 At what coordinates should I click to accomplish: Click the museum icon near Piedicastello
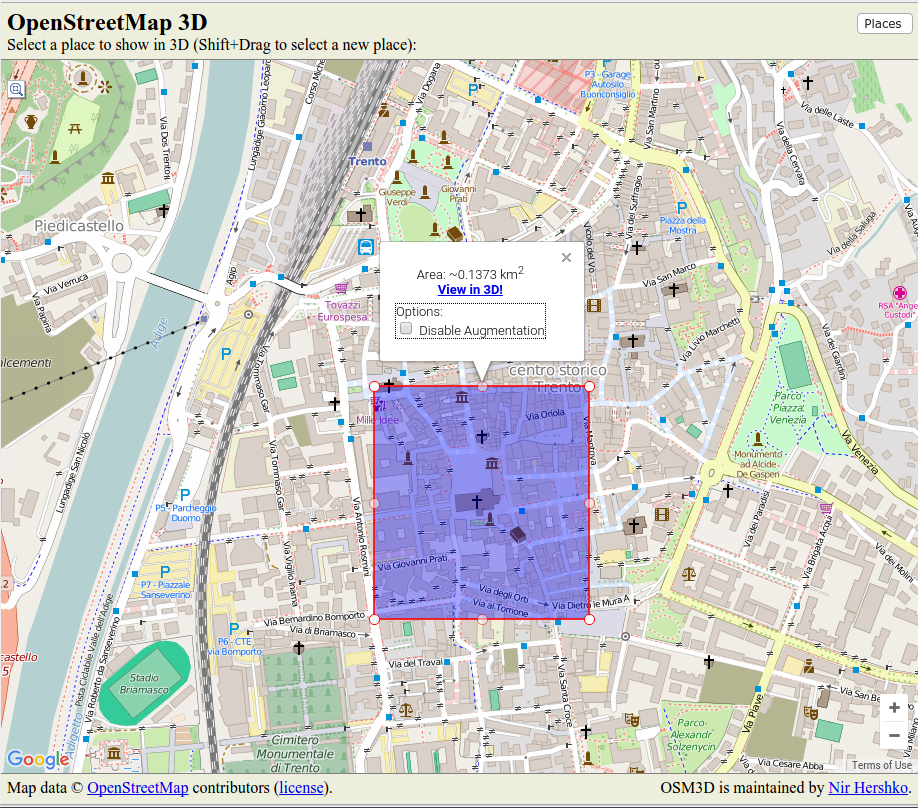click(108, 178)
